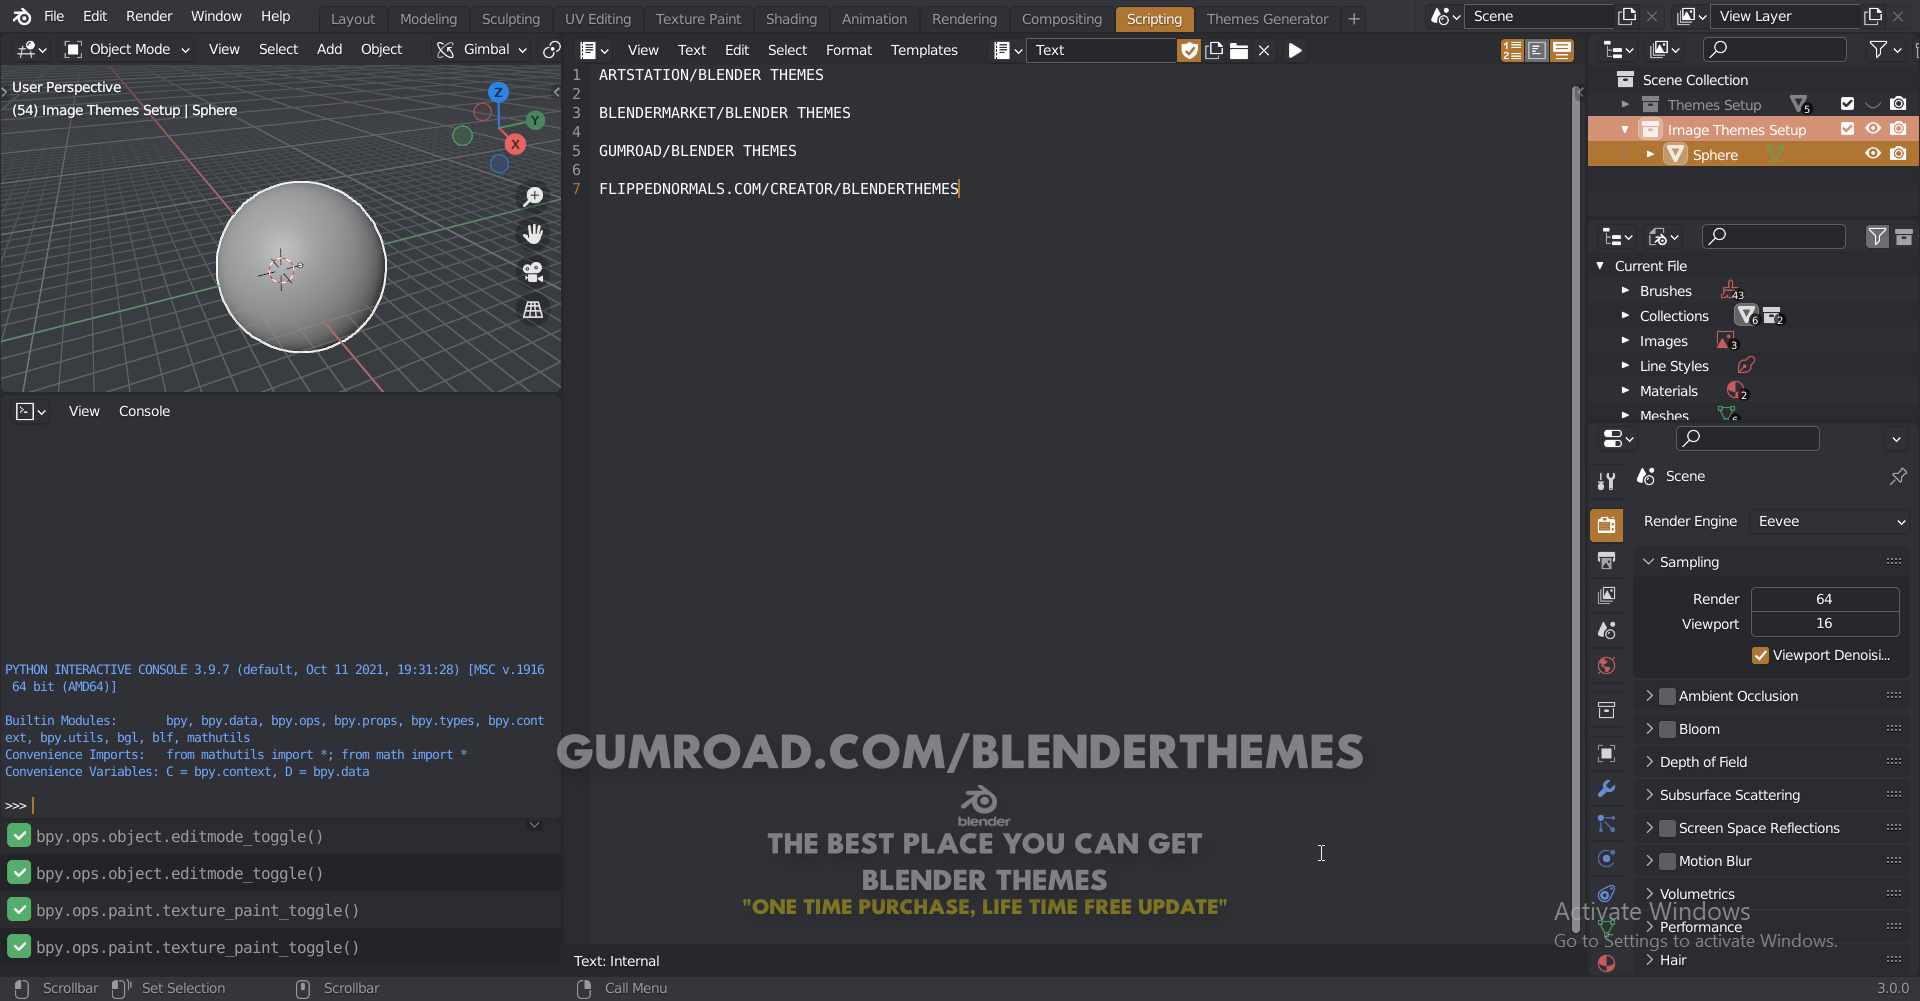
Task: Open the Templates menu in text editor
Action: 924,50
